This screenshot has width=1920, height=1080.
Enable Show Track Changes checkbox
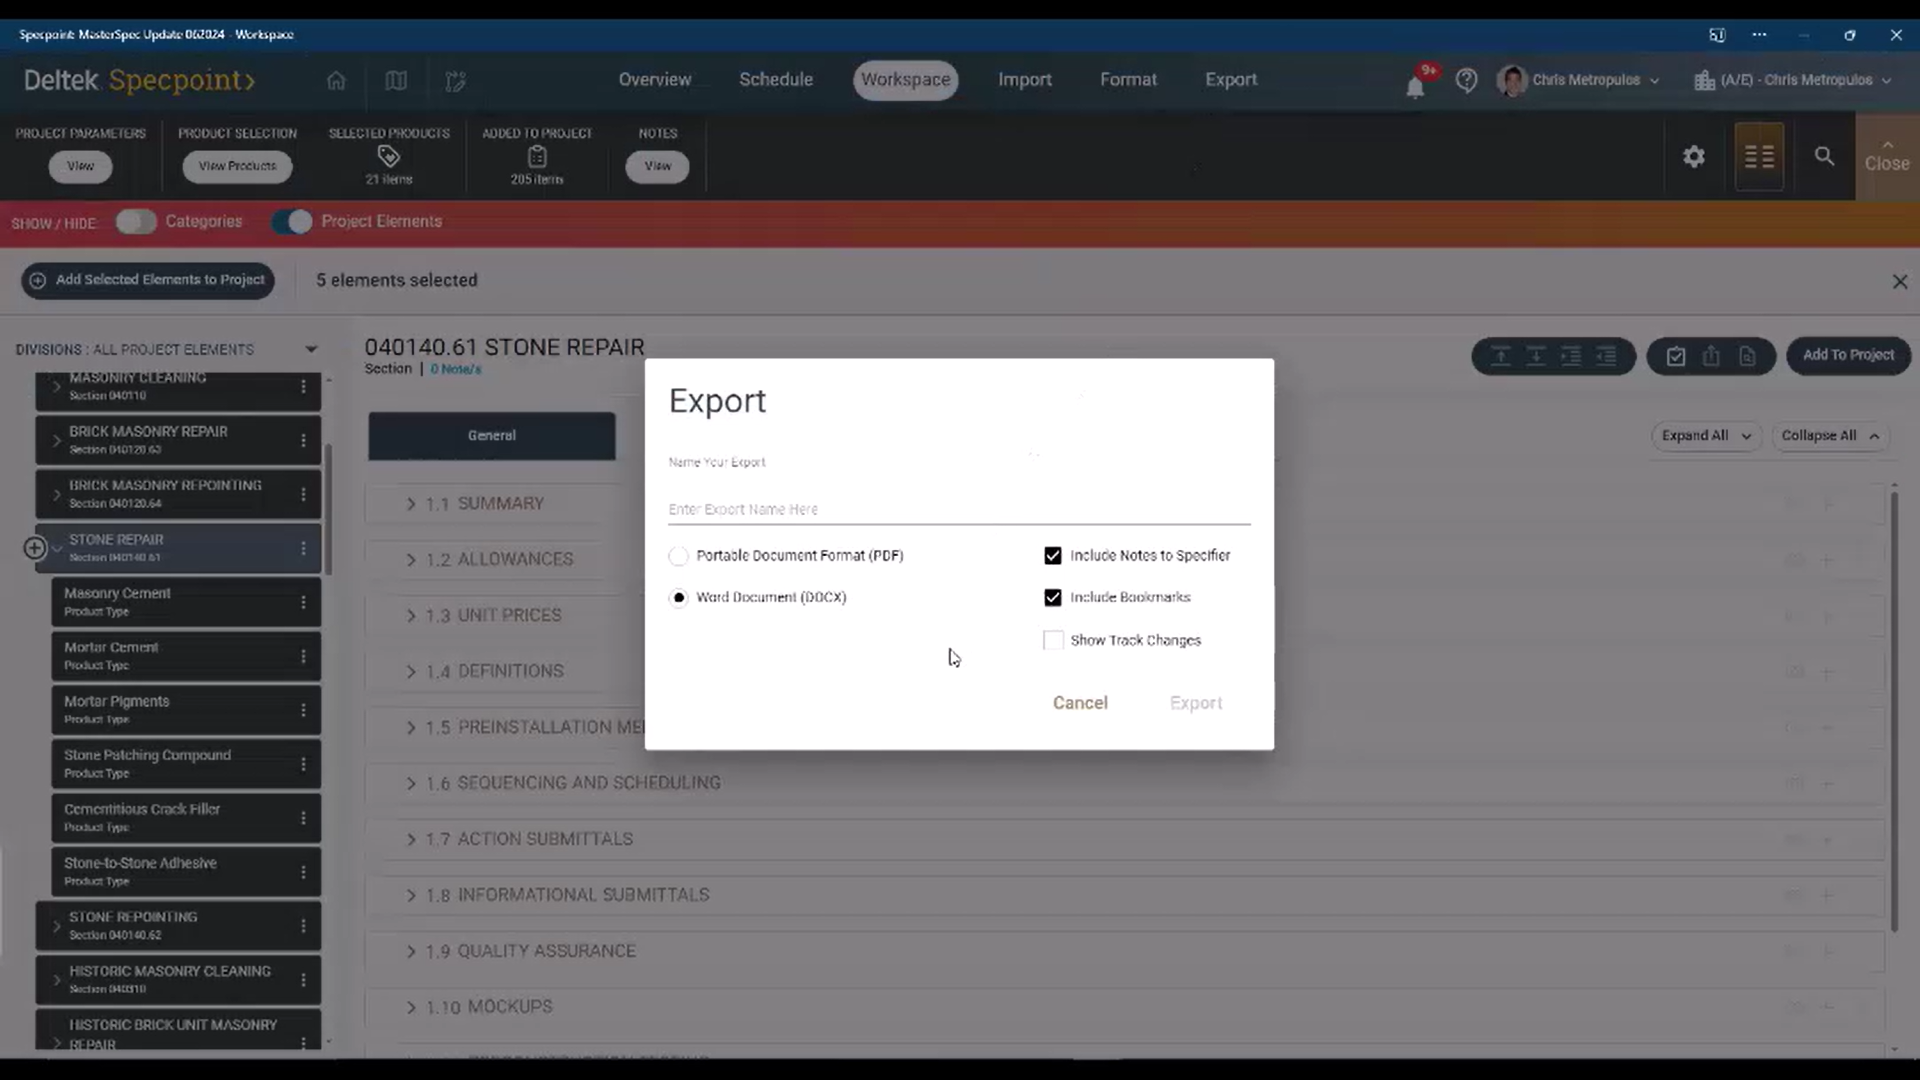click(x=1053, y=640)
